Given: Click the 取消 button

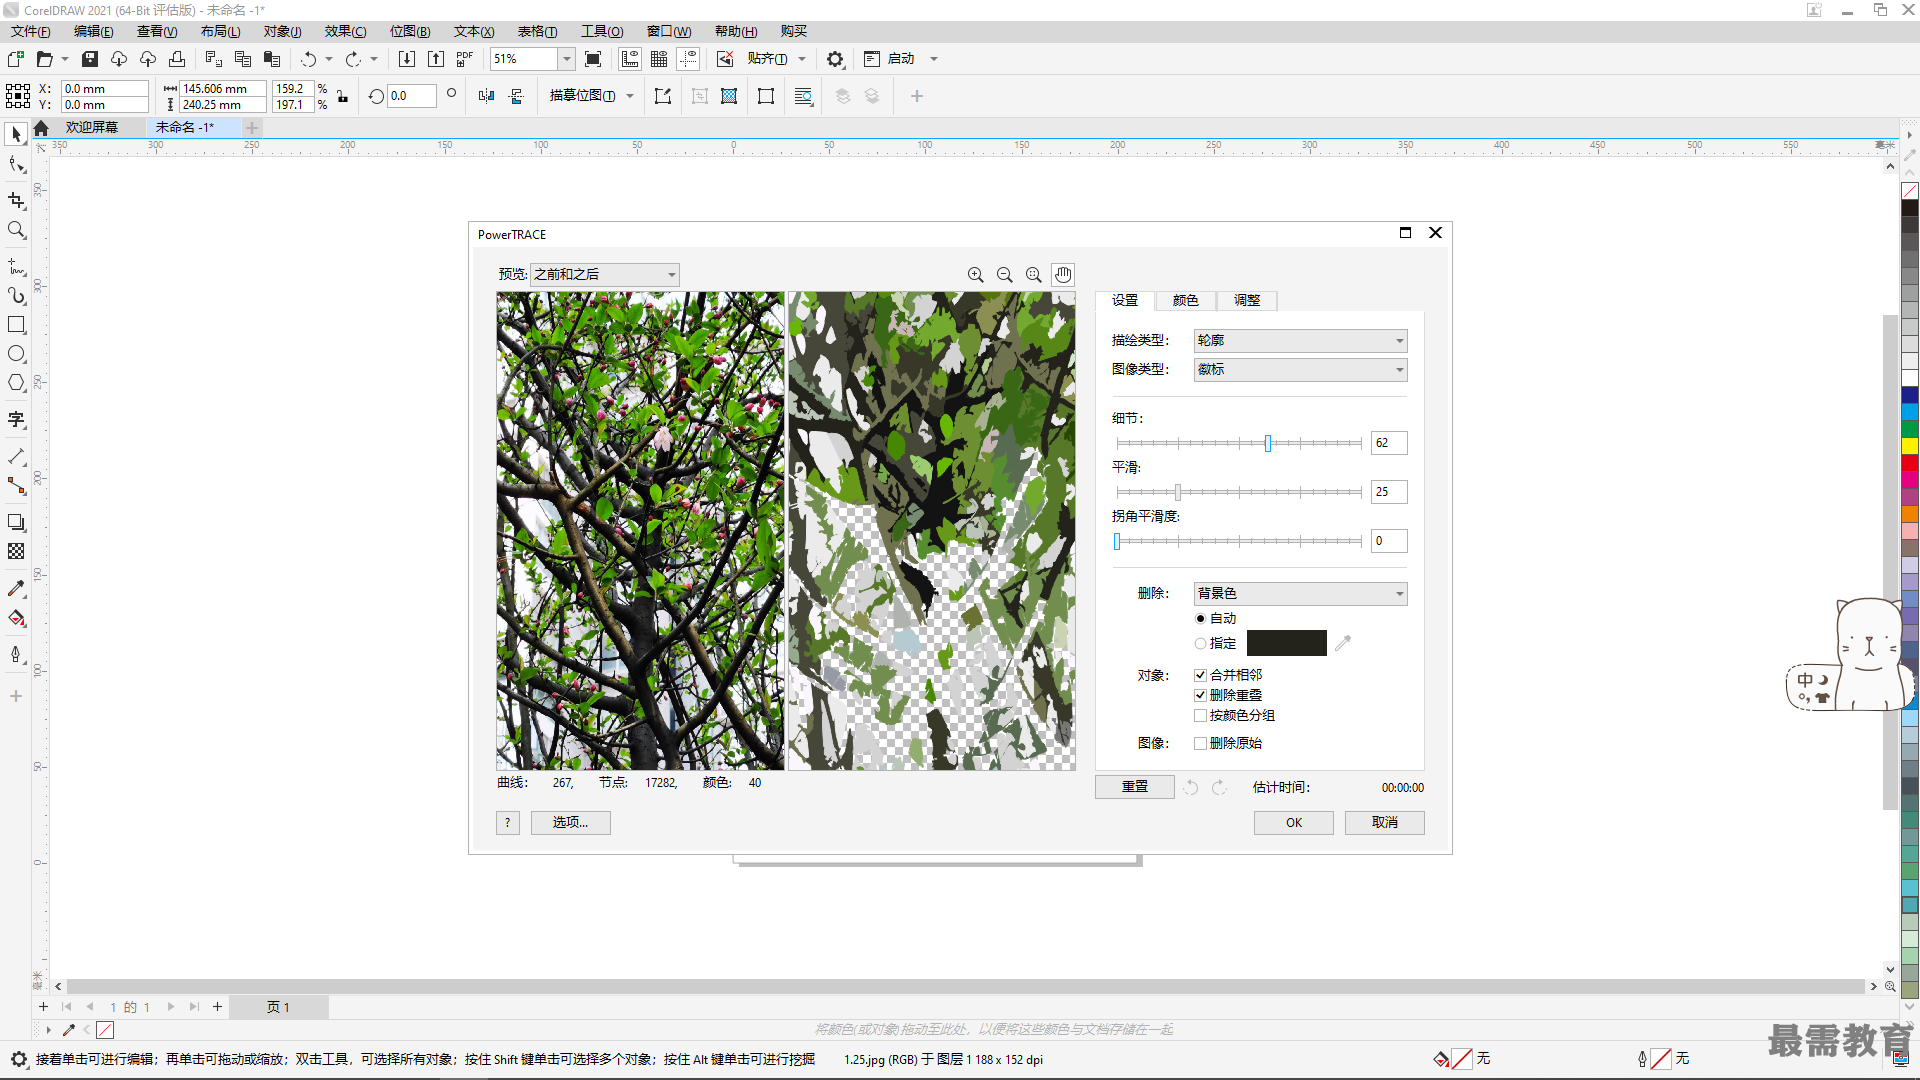Looking at the screenshot, I should (1385, 823).
